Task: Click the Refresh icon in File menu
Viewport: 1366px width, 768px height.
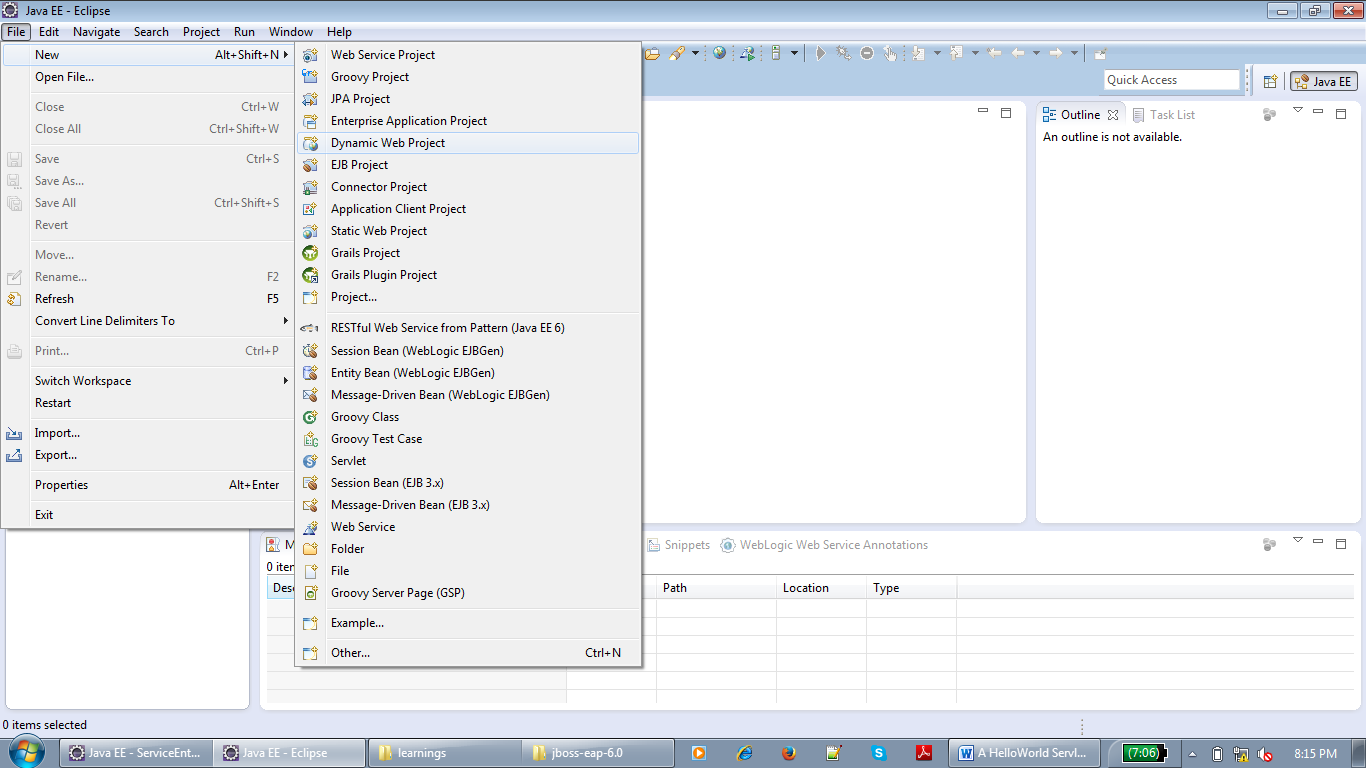Action: pos(14,299)
